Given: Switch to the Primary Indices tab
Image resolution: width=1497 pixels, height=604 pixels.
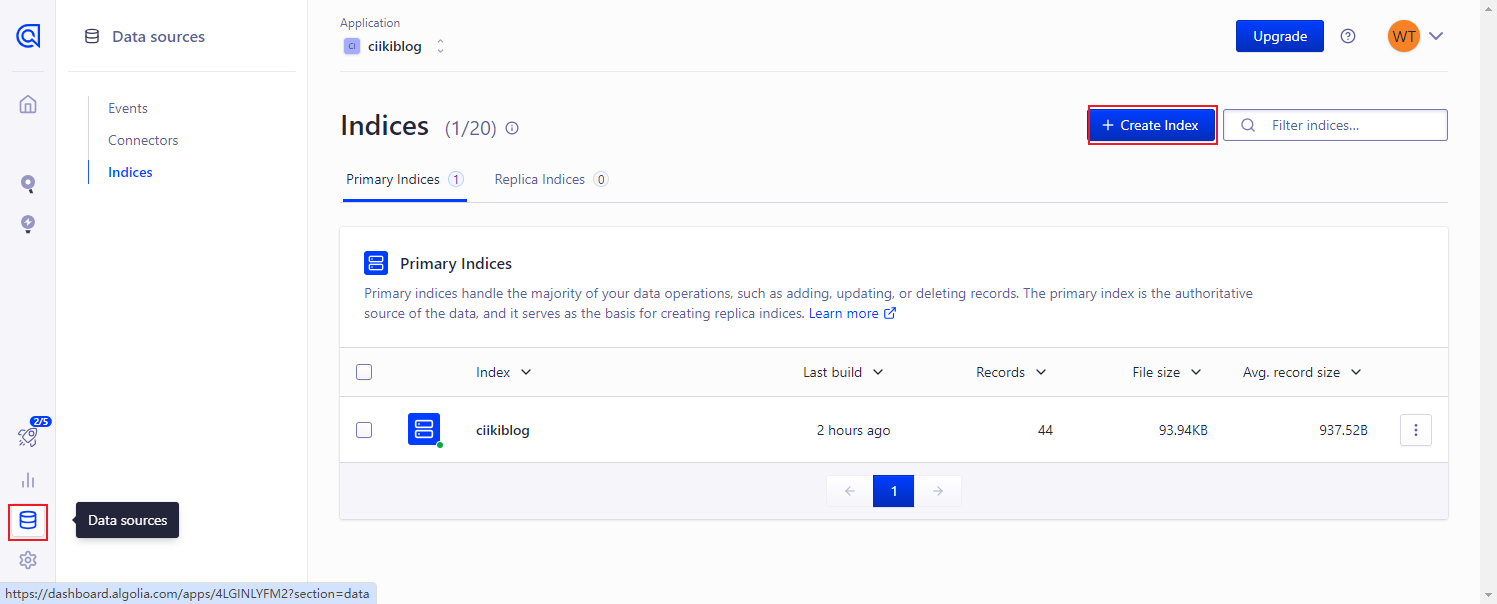Looking at the screenshot, I should [x=404, y=180].
